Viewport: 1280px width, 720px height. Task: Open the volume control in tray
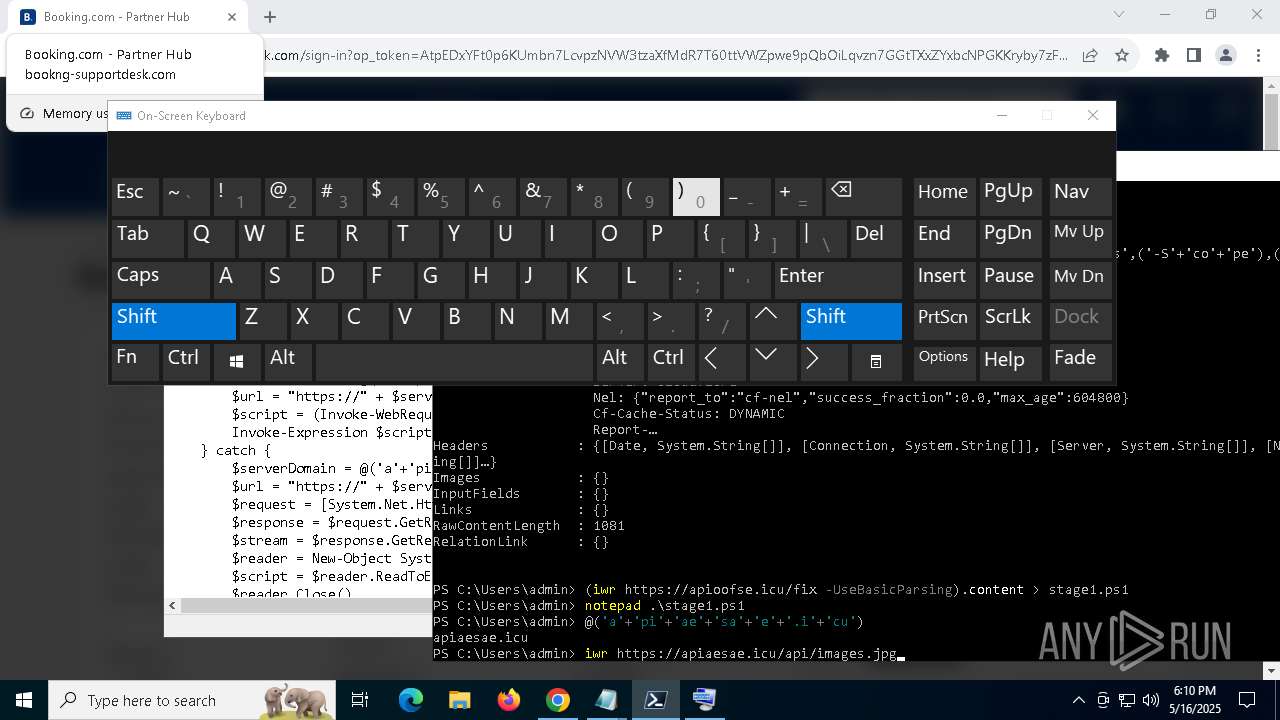(x=1151, y=700)
